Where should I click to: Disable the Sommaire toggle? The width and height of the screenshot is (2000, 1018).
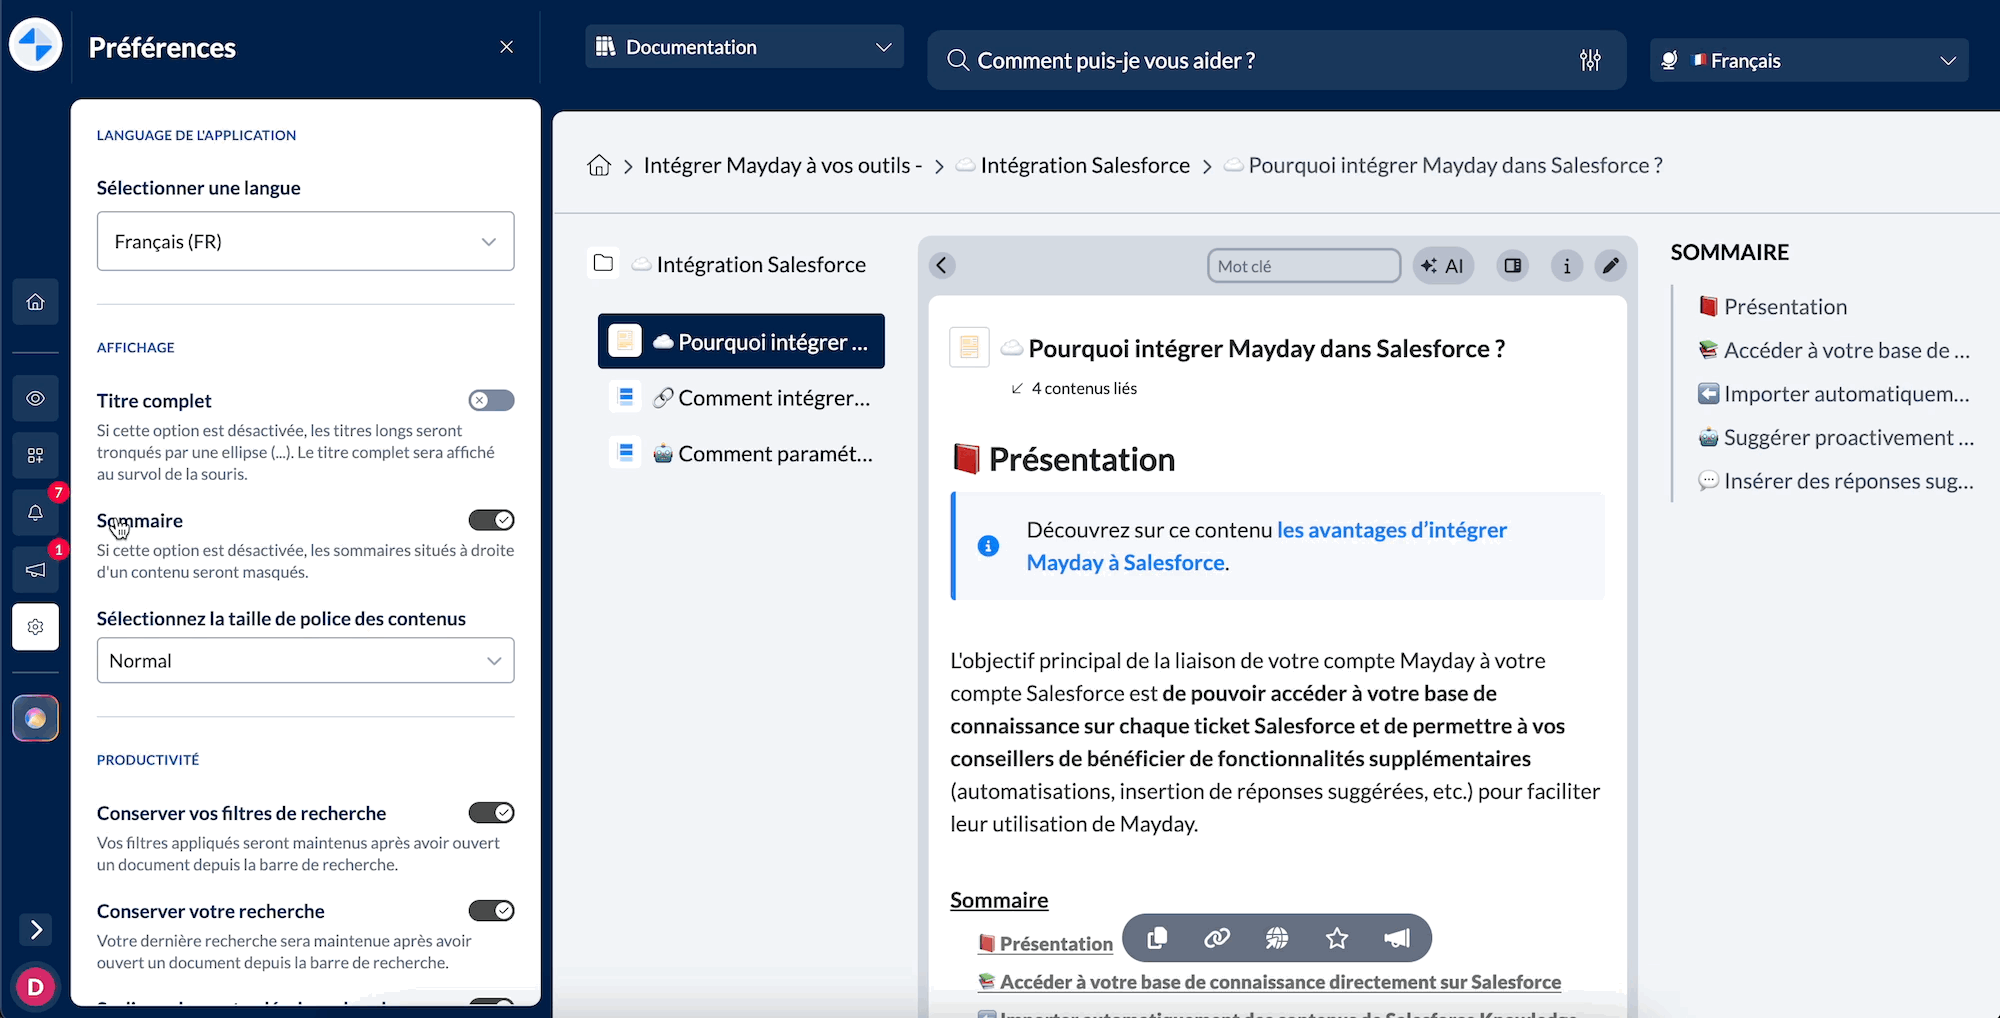pos(491,520)
